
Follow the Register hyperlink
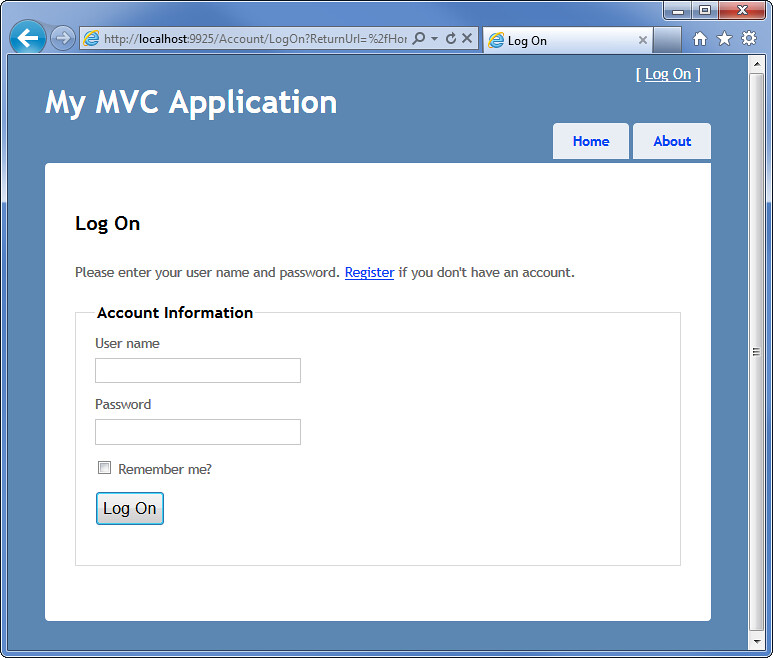pyautogui.click(x=369, y=272)
